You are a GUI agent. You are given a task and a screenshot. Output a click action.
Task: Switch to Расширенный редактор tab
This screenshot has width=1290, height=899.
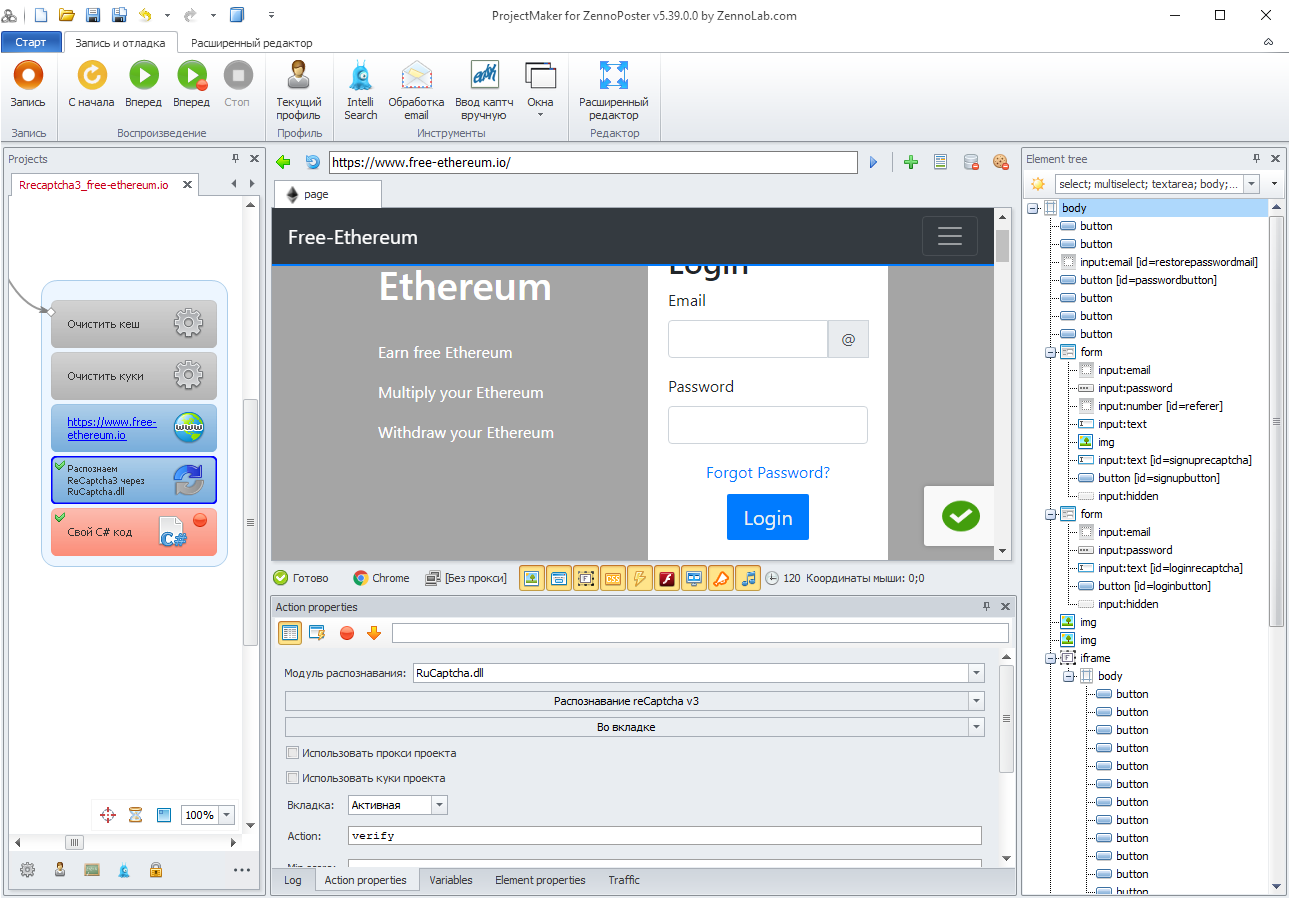pos(252,43)
